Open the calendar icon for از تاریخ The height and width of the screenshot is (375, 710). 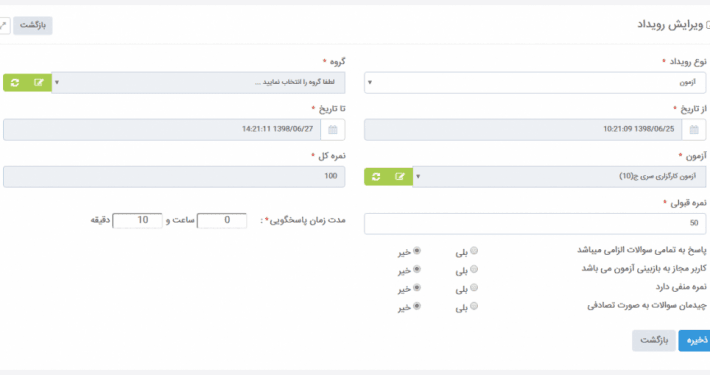pyautogui.click(x=694, y=130)
